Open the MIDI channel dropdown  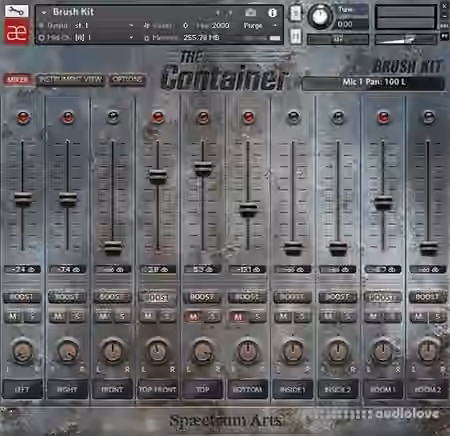click(131, 37)
